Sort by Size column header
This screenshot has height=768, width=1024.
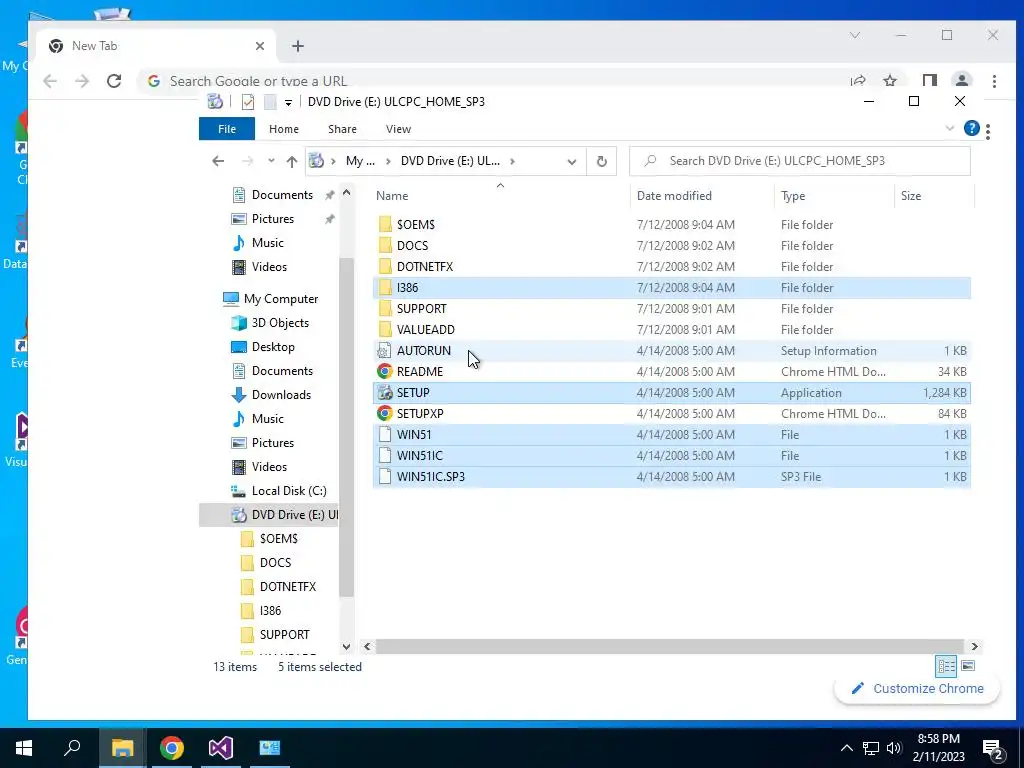click(910, 195)
